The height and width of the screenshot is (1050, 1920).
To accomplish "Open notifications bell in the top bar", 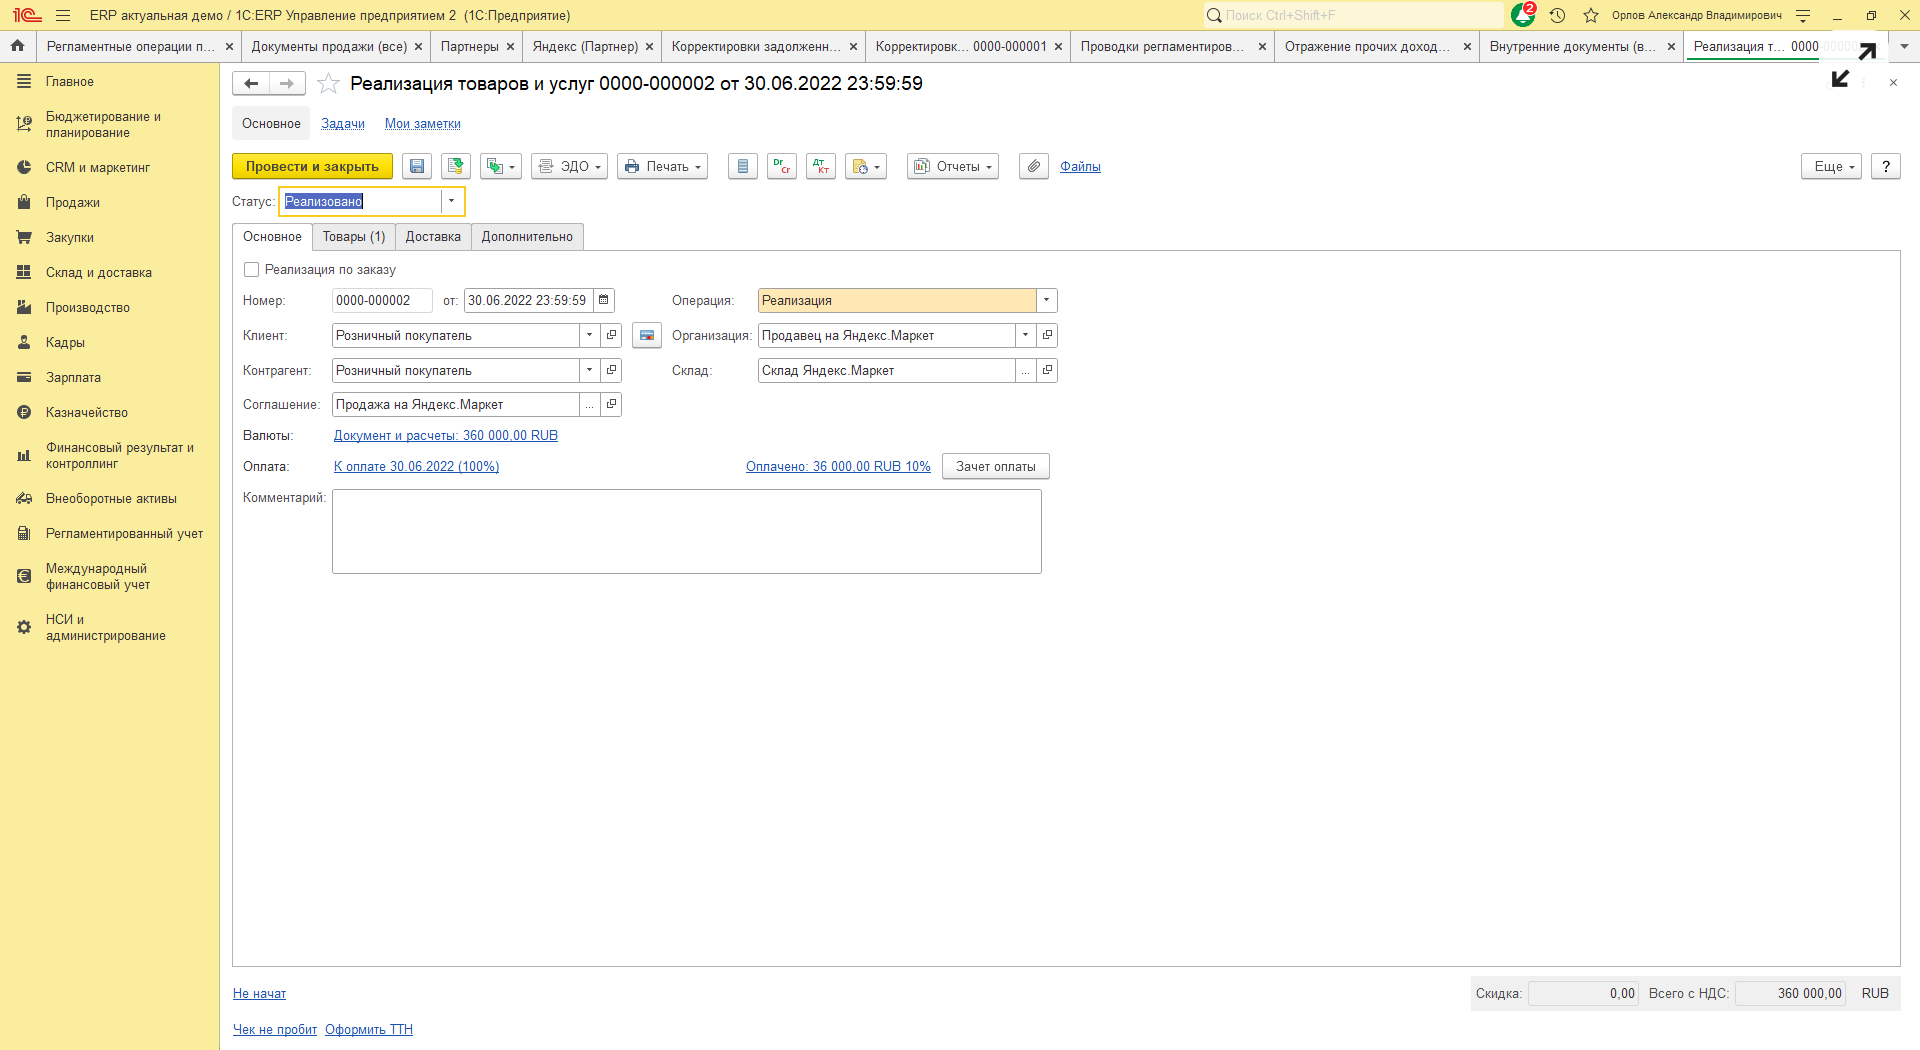I will [x=1522, y=15].
